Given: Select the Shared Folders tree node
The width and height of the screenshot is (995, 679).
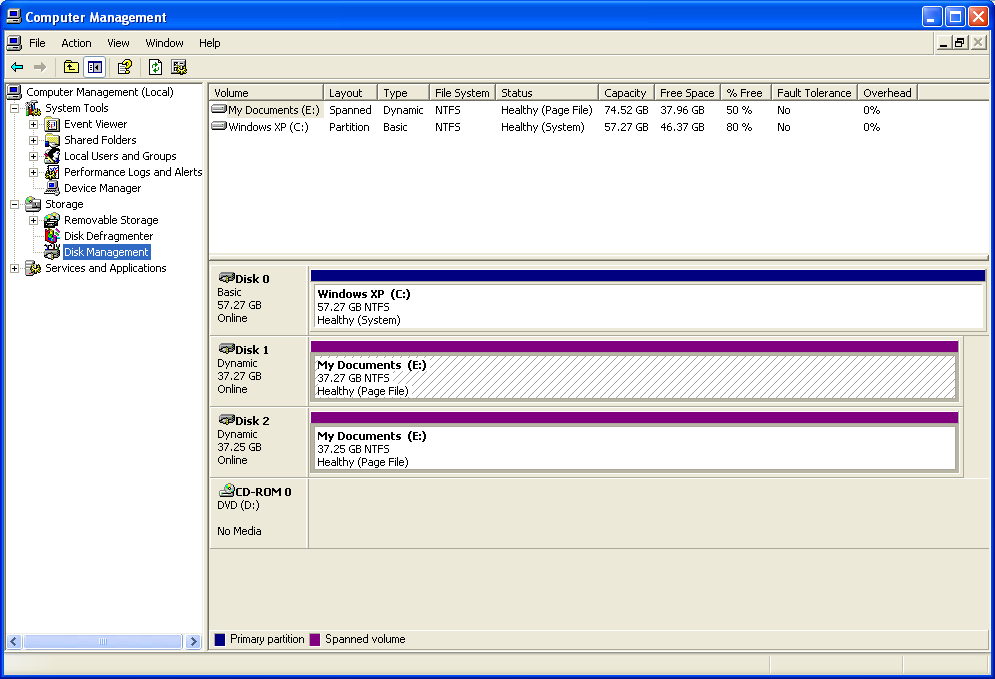Looking at the screenshot, I should pyautogui.click(x=100, y=140).
